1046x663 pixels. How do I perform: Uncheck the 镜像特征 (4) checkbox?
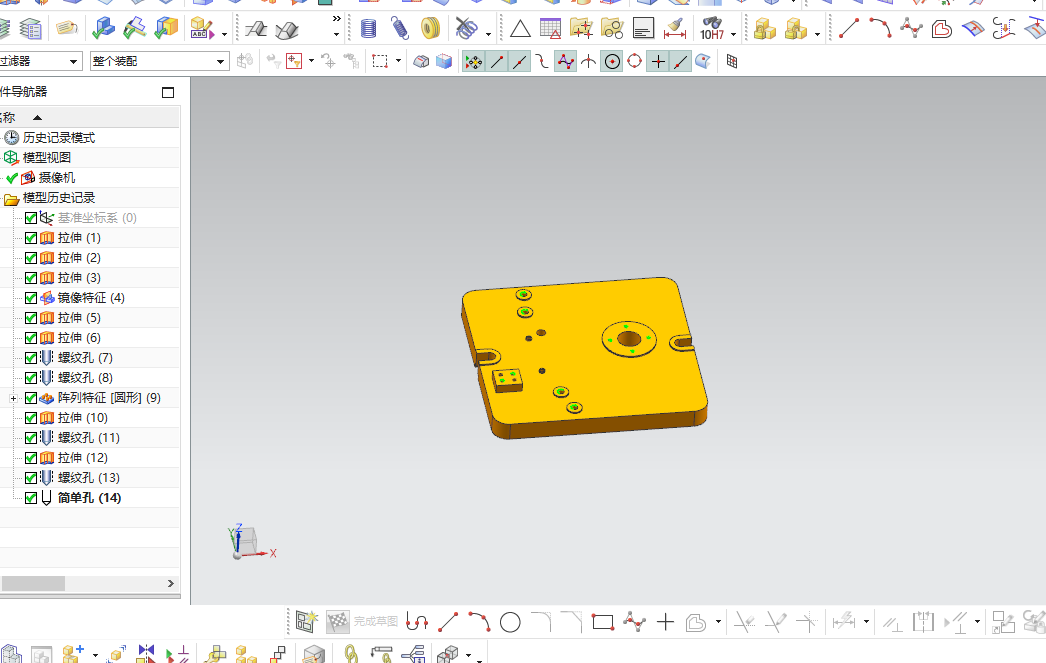31,298
